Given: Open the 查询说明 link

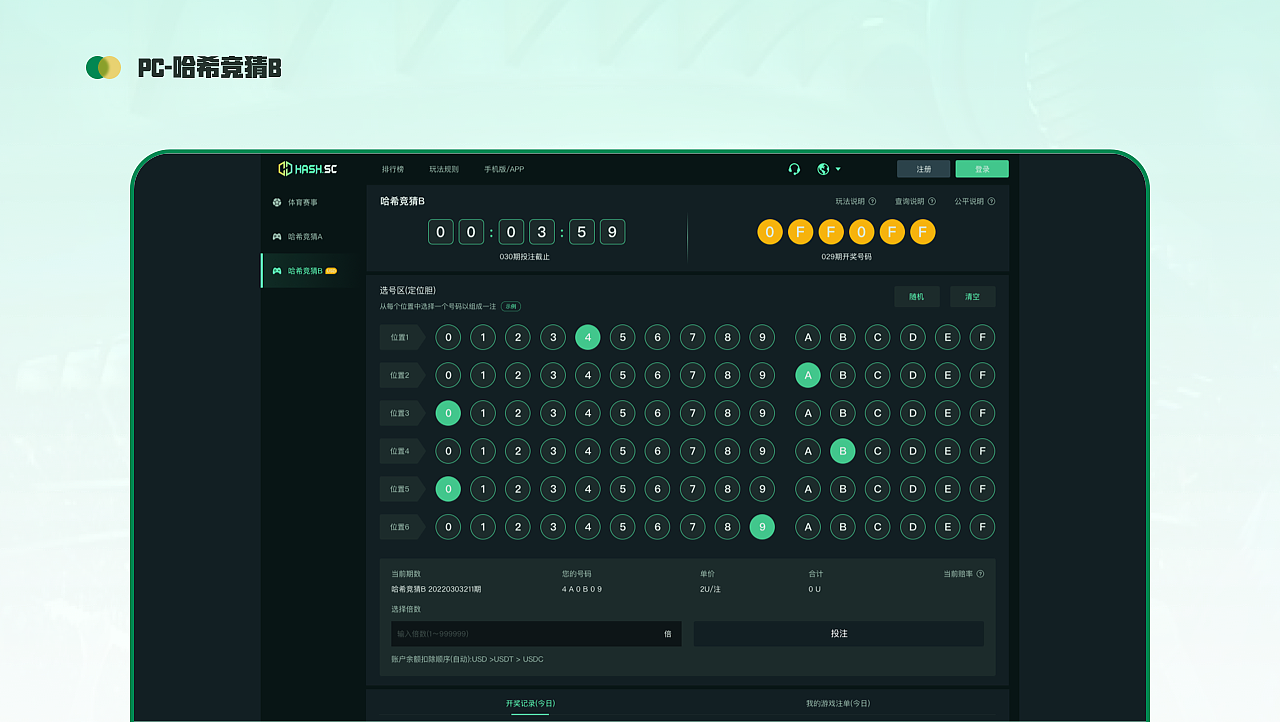Looking at the screenshot, I should (x=909, y=201).
